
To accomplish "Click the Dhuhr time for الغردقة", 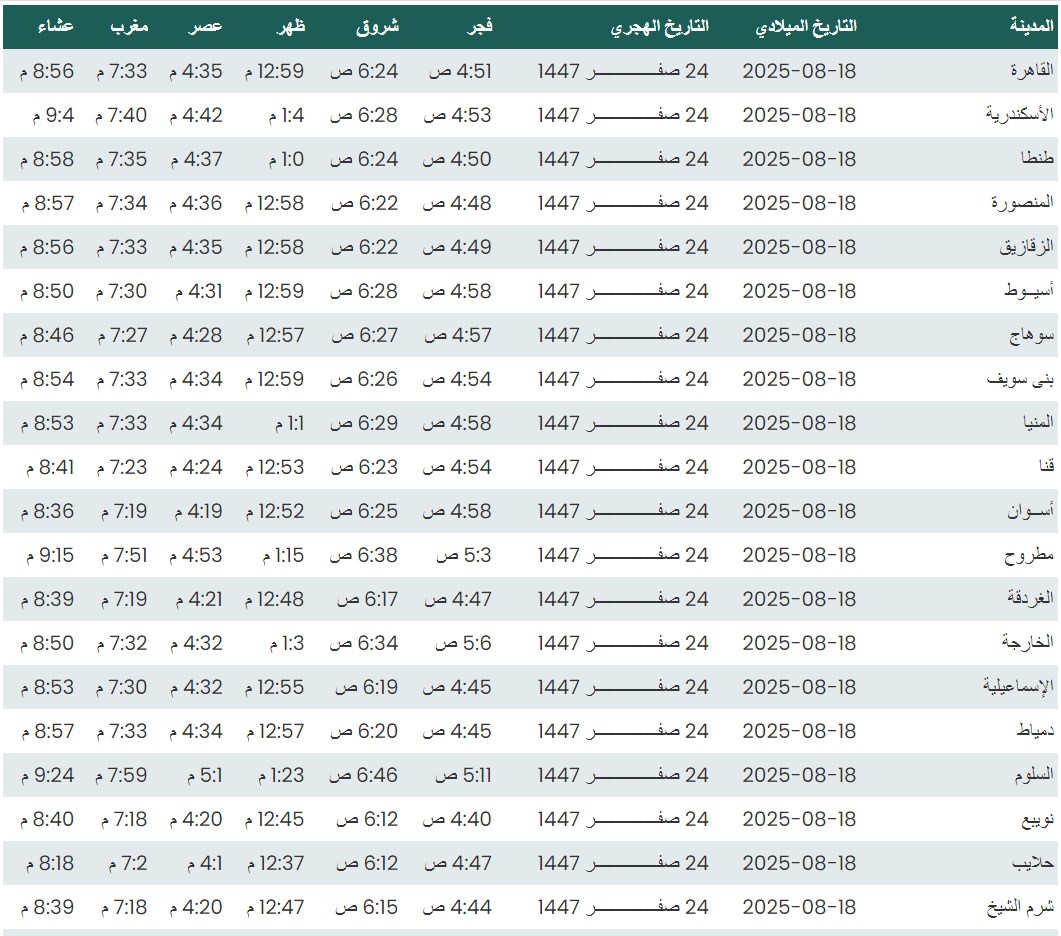I will tap(274, 599).
